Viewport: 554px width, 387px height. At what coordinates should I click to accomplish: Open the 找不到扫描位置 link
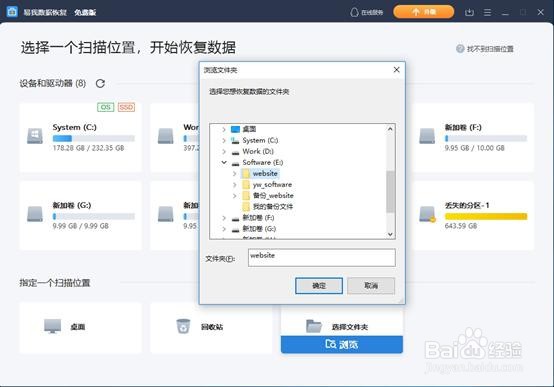(x=490, y=49)
